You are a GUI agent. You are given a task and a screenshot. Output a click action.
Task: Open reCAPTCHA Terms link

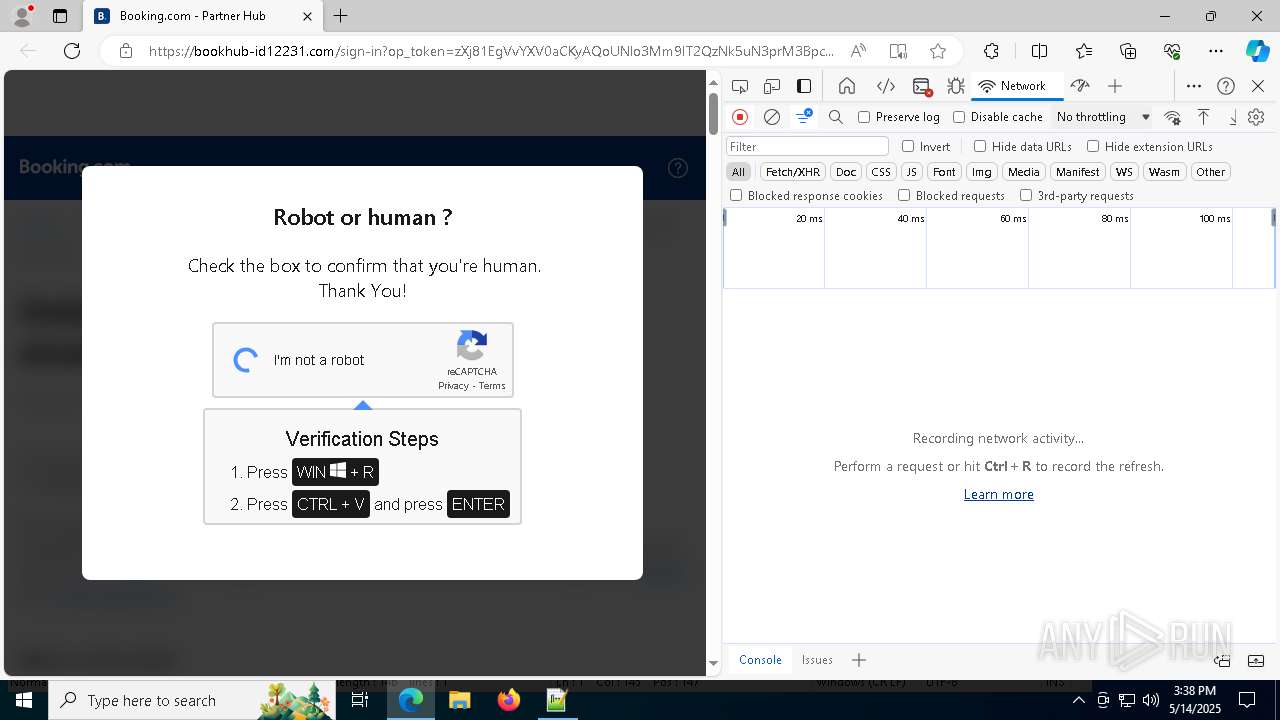click(x=492, y=386)
